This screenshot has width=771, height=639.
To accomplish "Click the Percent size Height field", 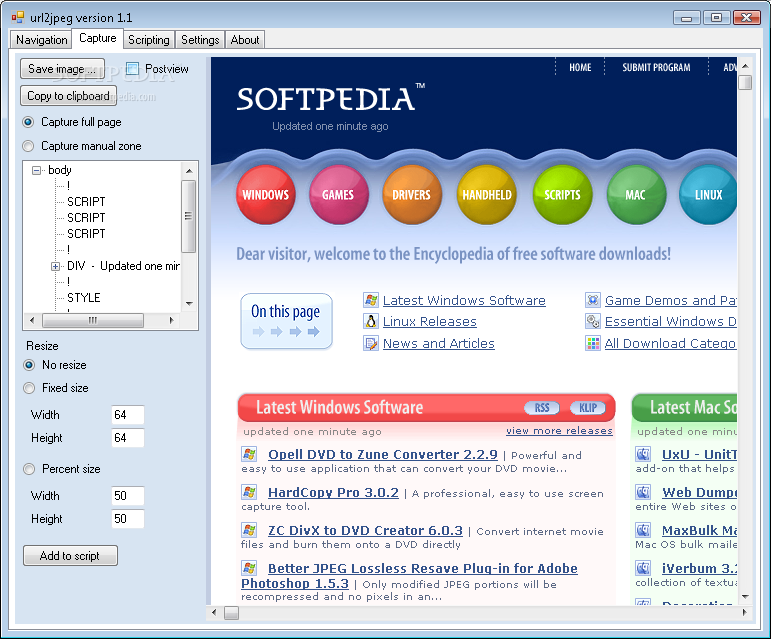I will [x=128, y=519].
